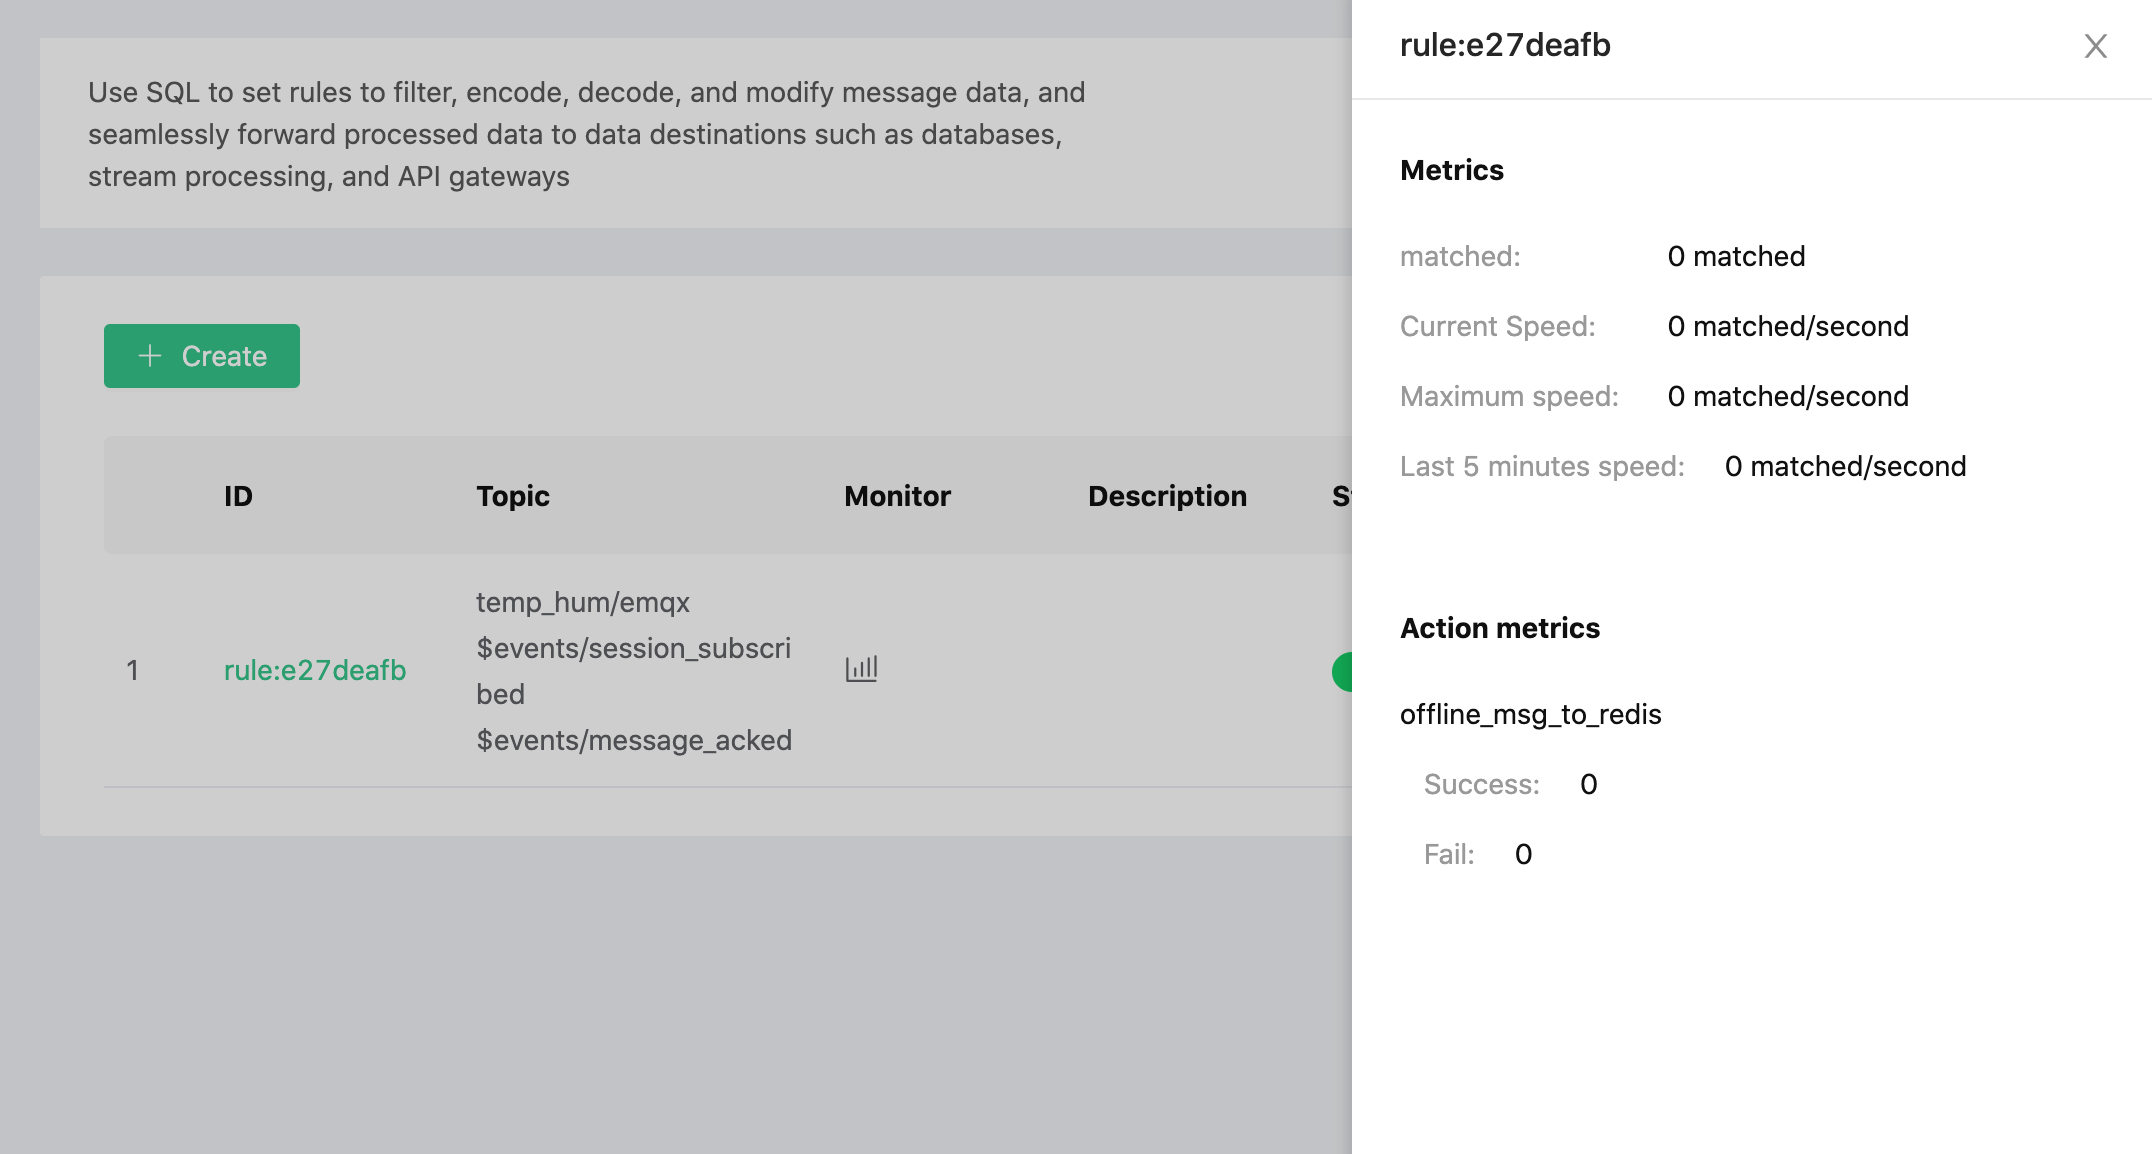Viewport: 2152px width, 1154px height.
Task: Close the rule:e27deafb metrics drawer
Action: [2095, 46]
